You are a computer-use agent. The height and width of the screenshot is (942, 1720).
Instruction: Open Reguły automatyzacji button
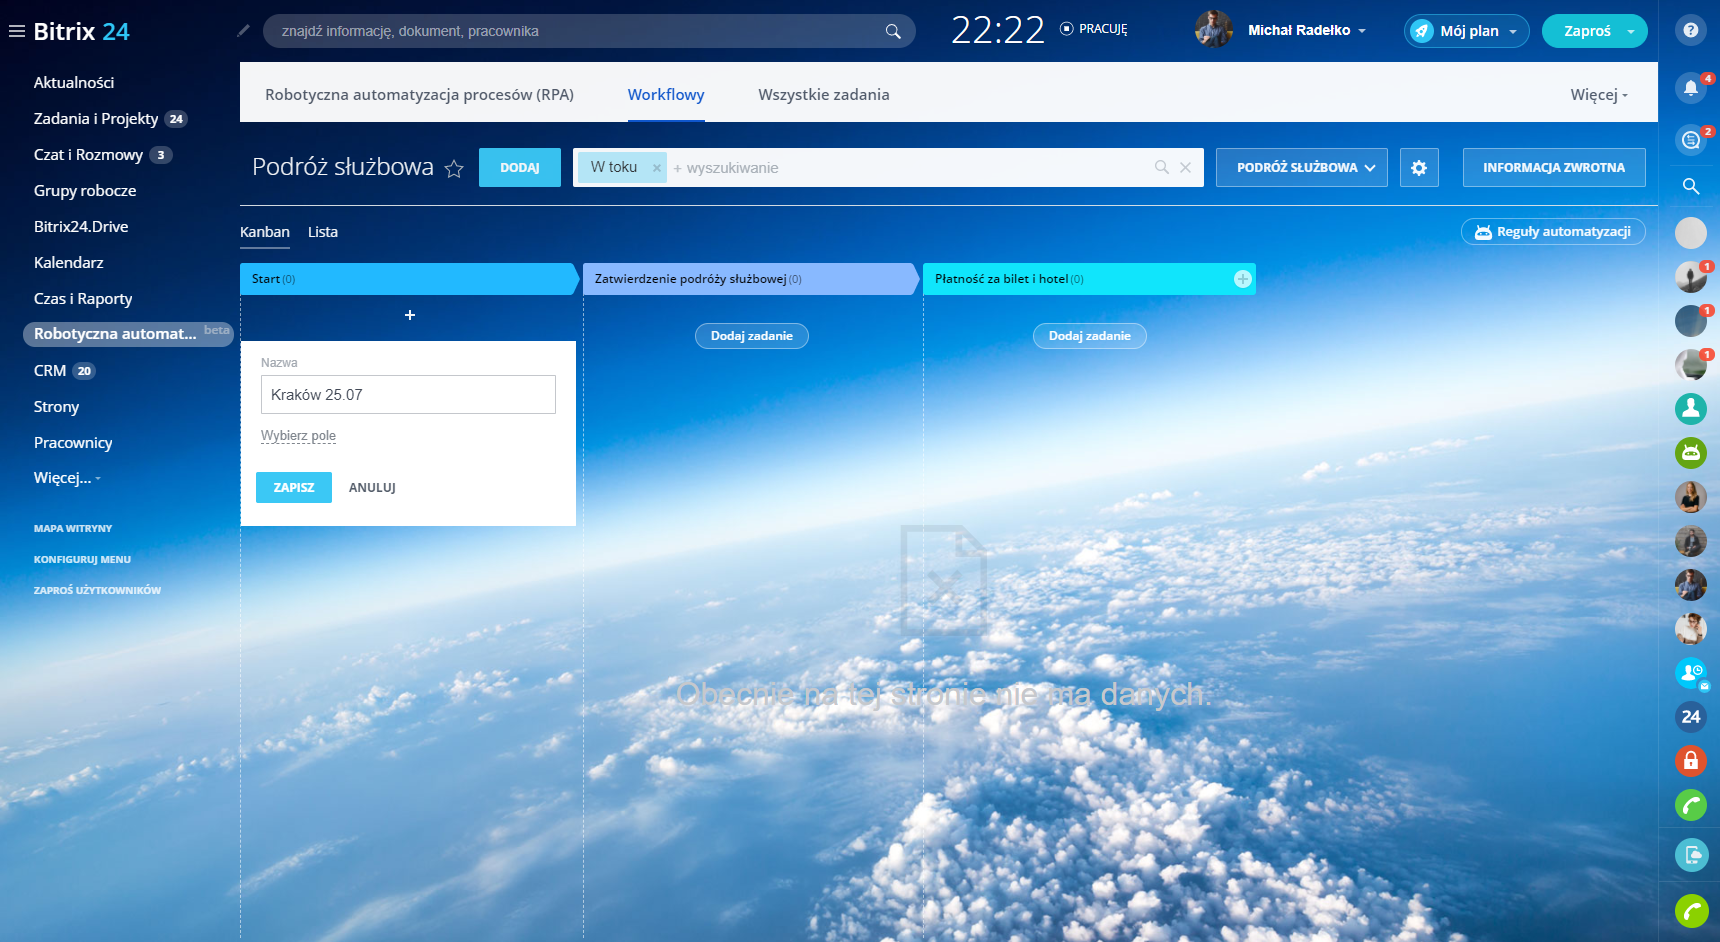click(1553, 232)
